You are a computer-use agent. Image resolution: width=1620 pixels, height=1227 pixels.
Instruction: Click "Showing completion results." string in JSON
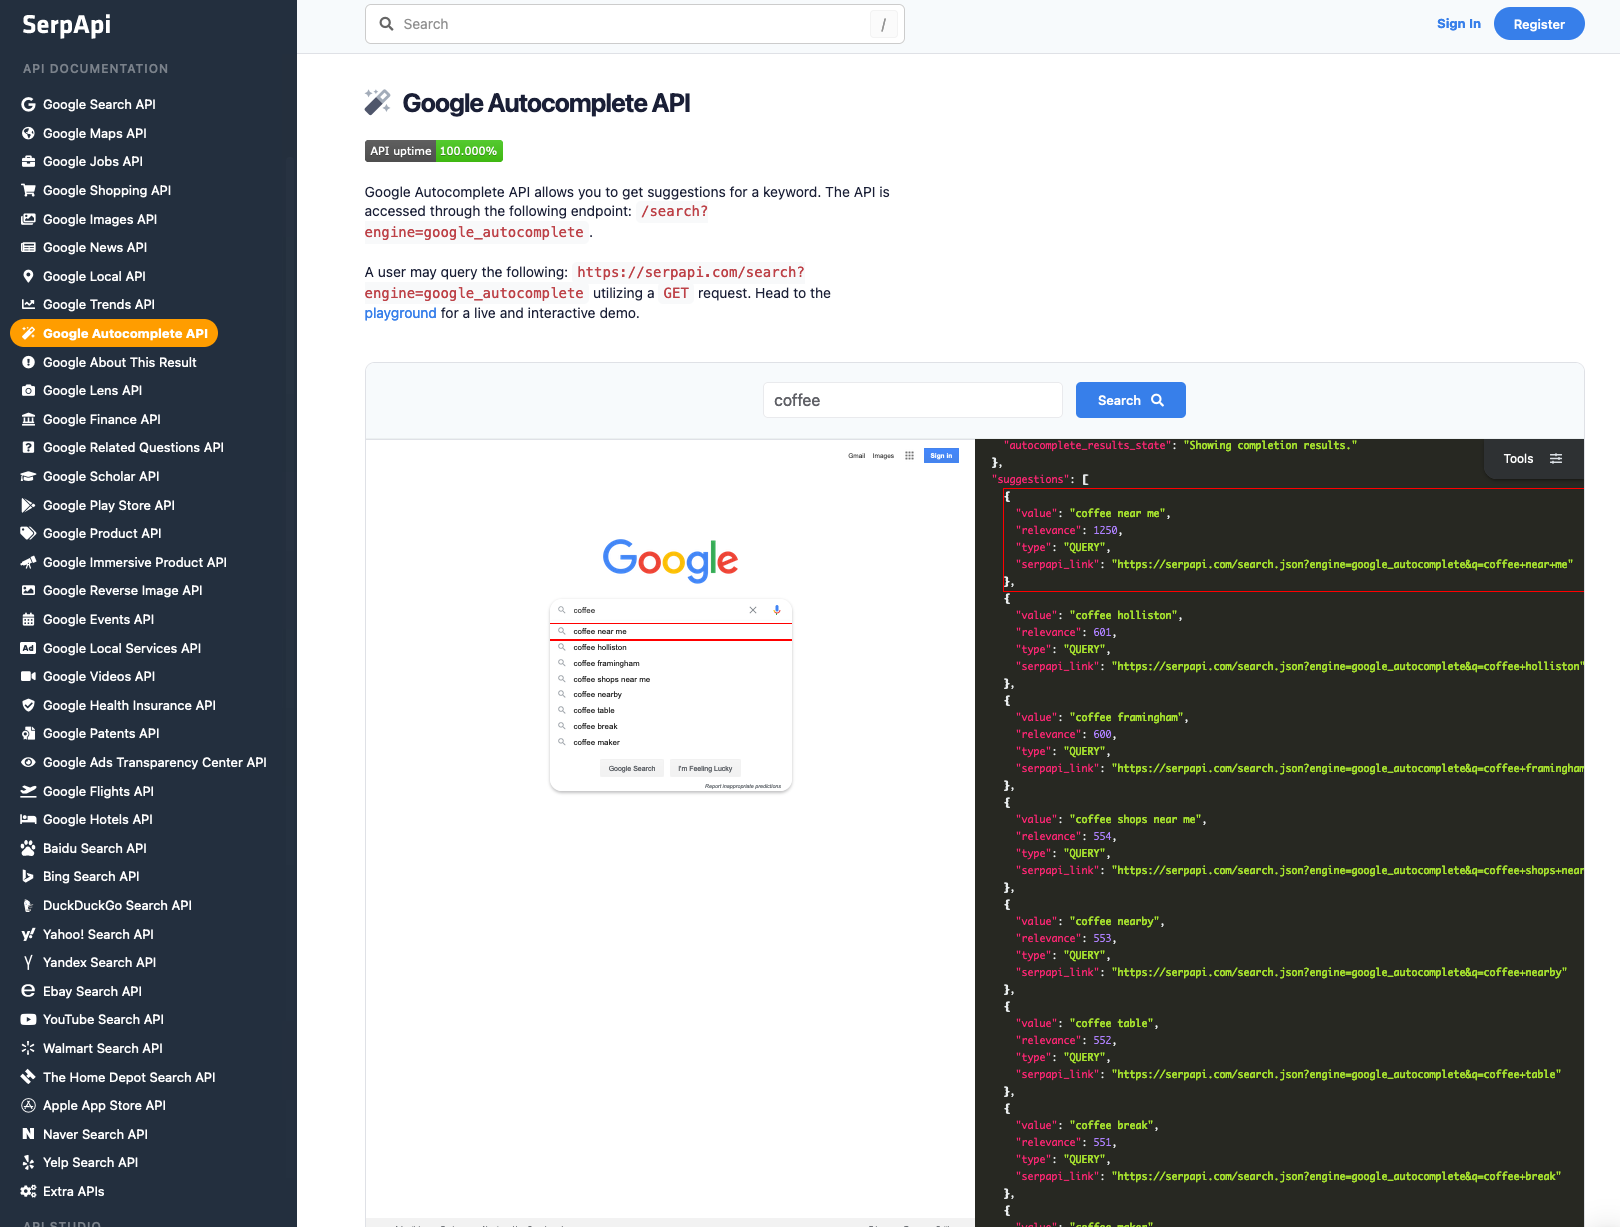(x=1270, y=445)
